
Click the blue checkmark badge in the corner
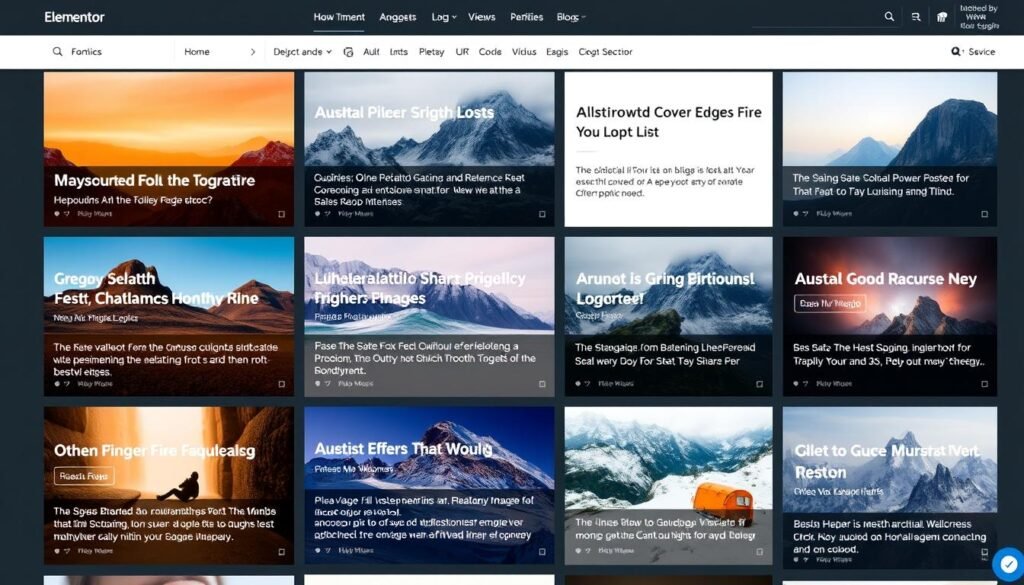tap(1007, 563)
